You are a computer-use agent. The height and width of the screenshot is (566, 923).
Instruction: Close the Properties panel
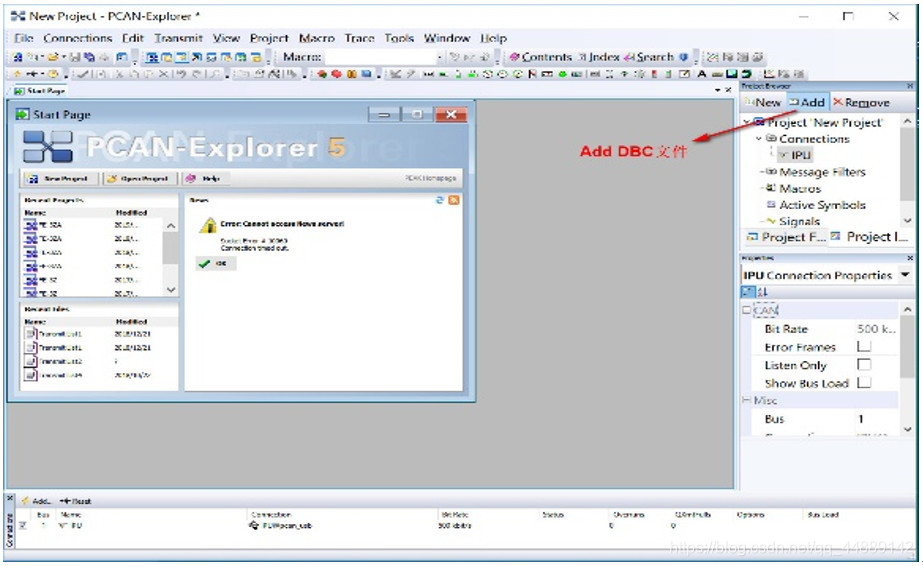[910, 258]
